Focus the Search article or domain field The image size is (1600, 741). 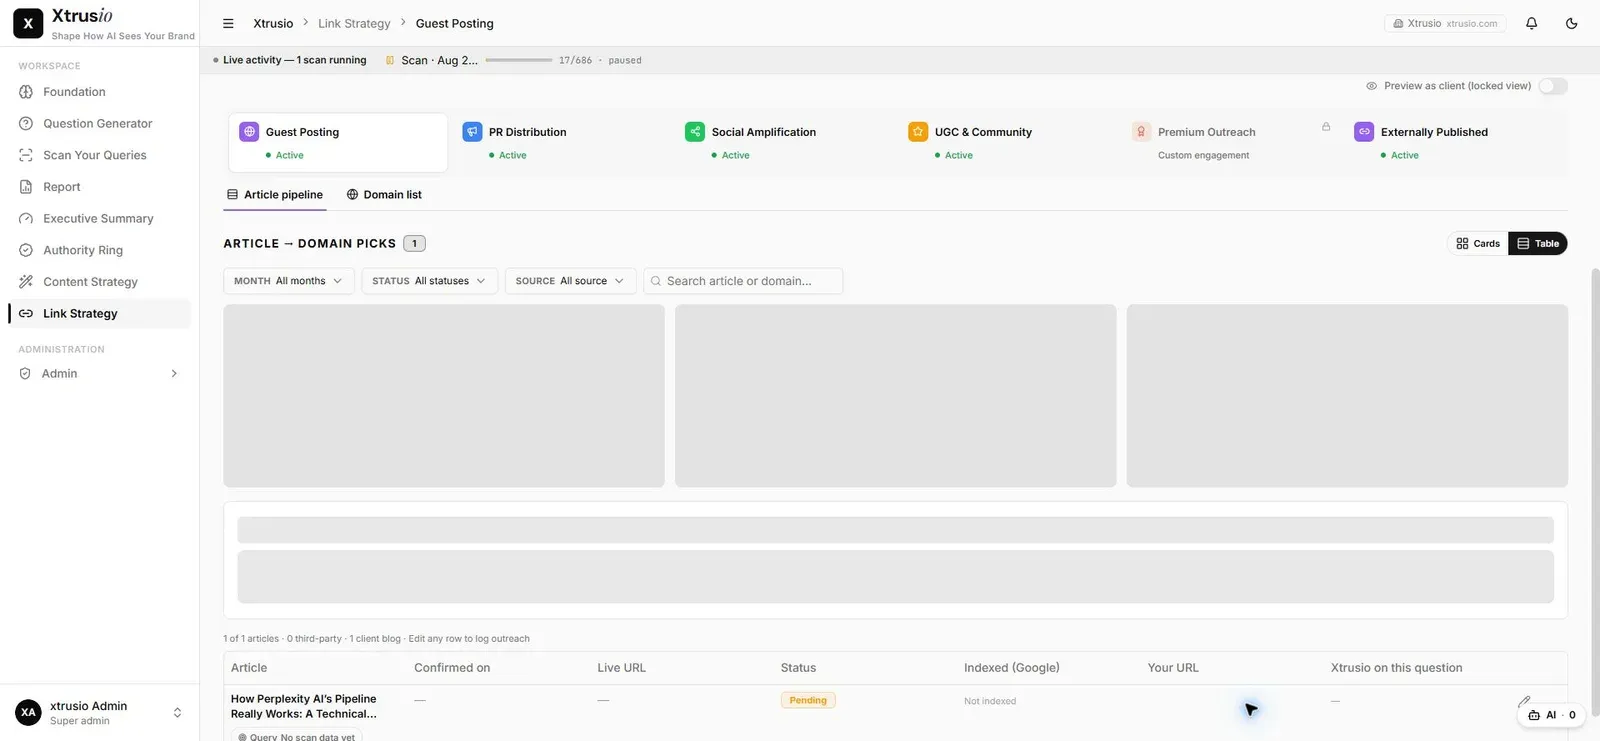point(743,281)
